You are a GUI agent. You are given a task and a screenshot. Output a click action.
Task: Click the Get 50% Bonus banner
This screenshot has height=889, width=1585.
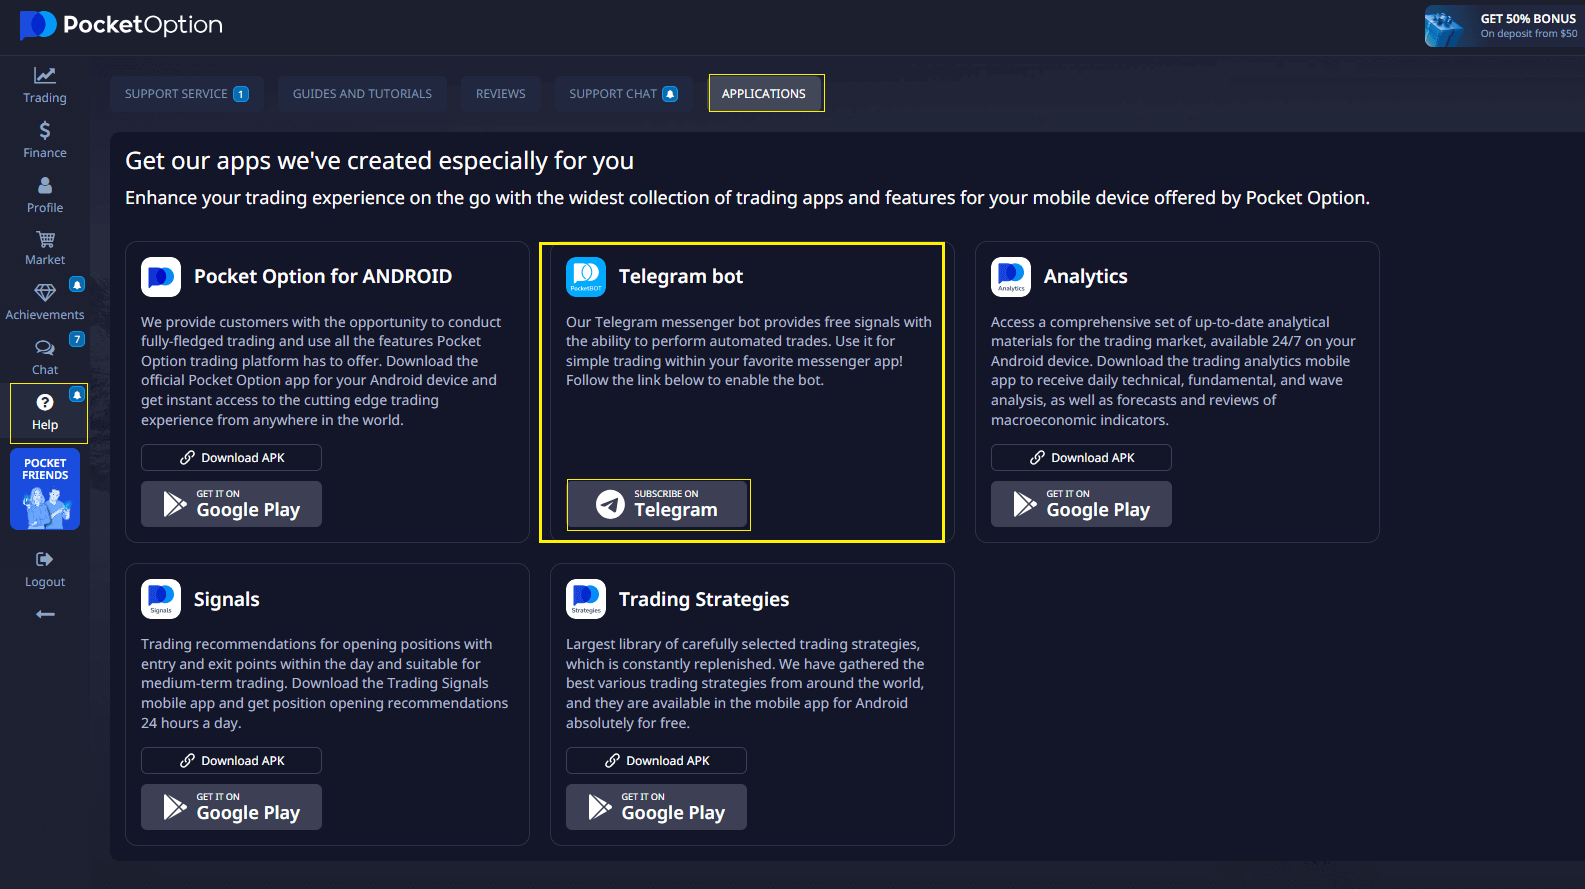[x=1503, y=26]
